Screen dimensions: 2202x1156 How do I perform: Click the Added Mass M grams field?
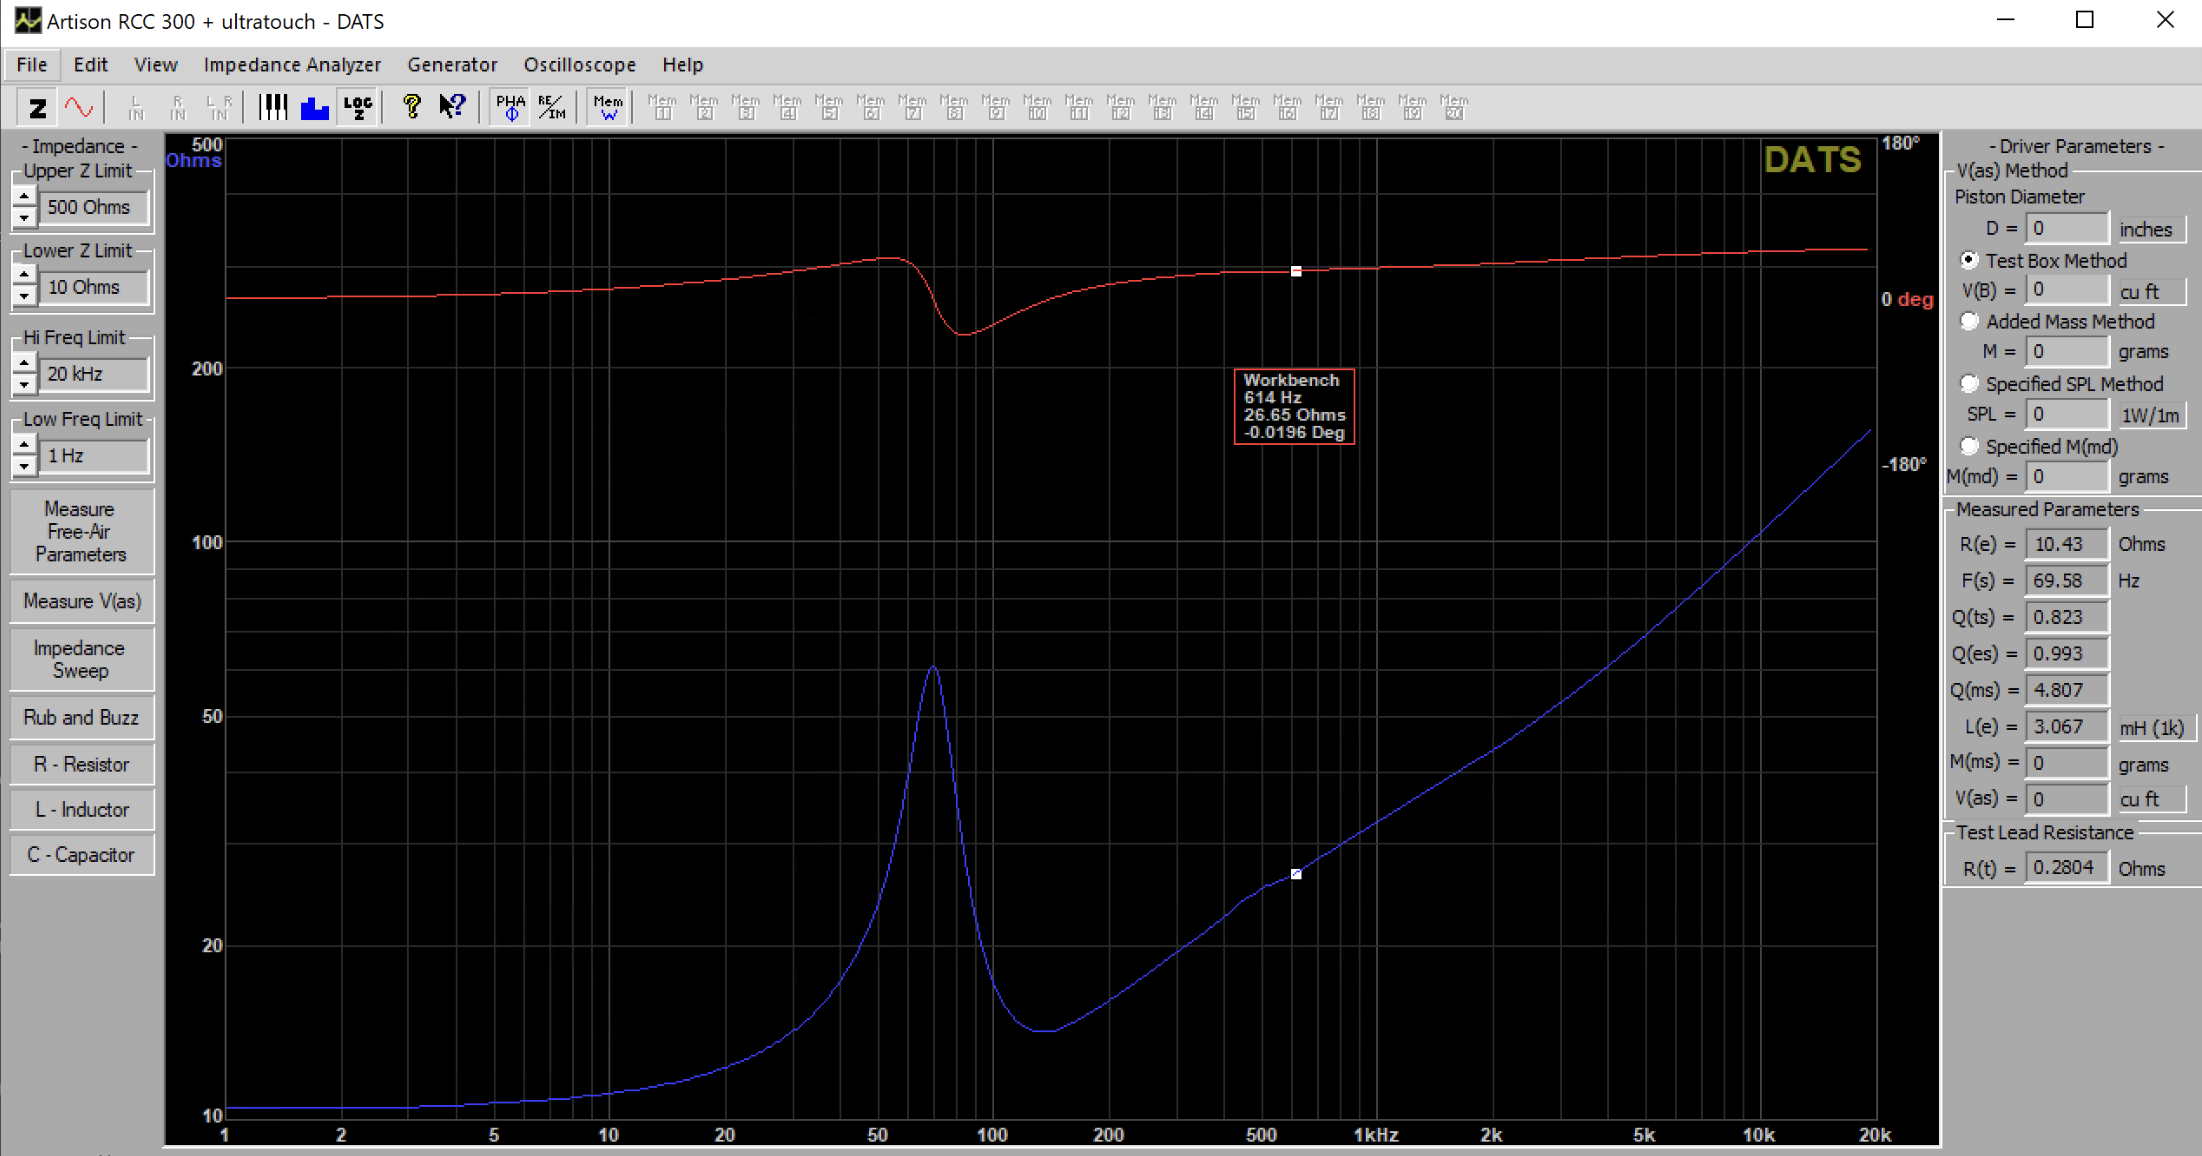[2066, 352]
